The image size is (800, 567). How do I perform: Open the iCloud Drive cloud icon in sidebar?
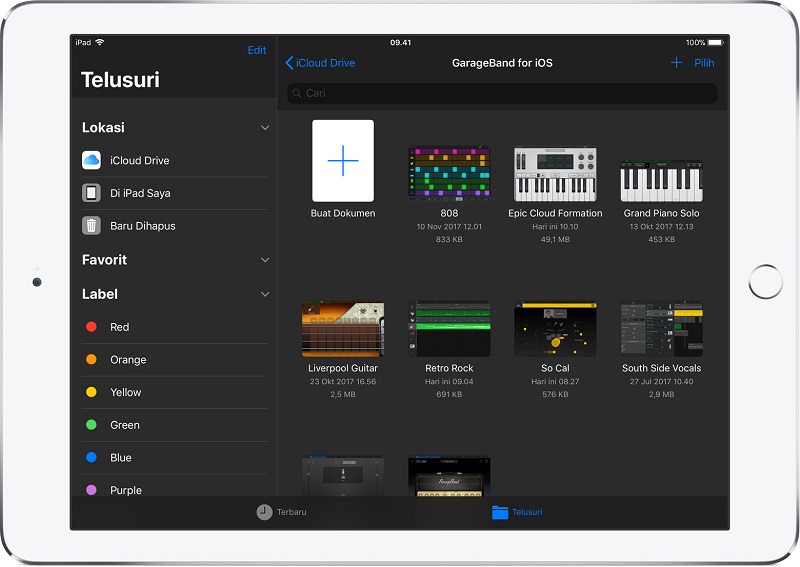click(91, 160)
